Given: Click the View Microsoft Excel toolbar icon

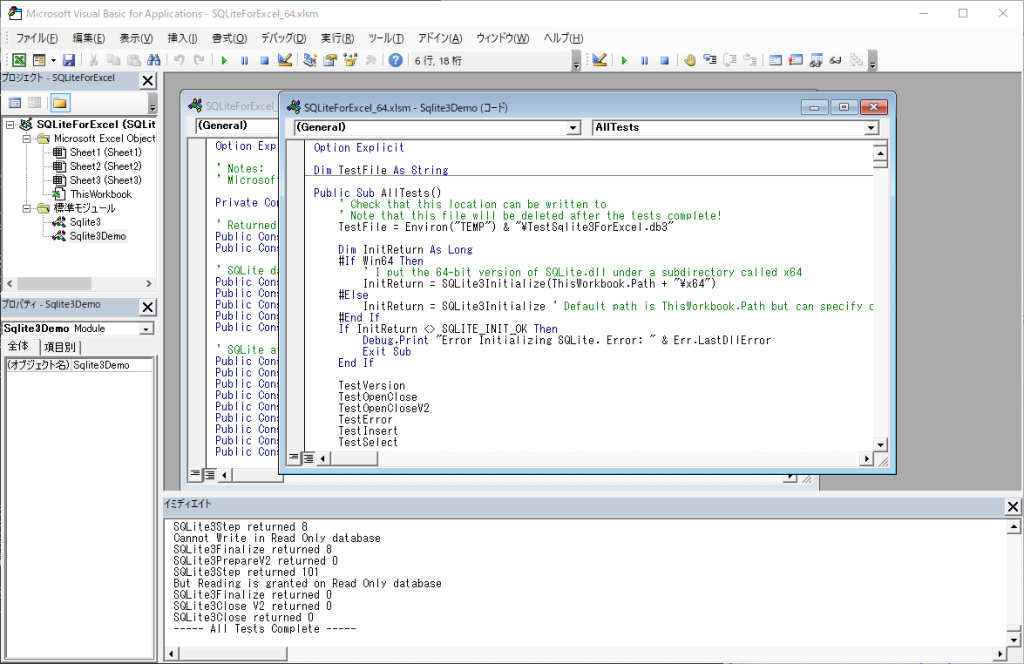Looking at the screenshot, I should 19,61.
